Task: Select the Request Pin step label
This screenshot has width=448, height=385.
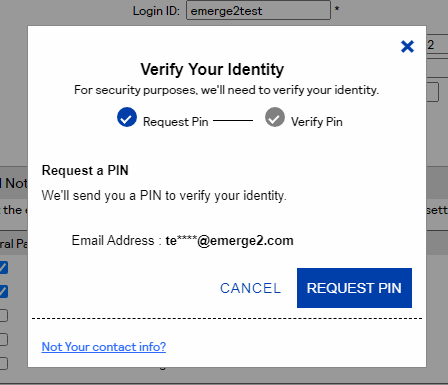Action: 176,122
